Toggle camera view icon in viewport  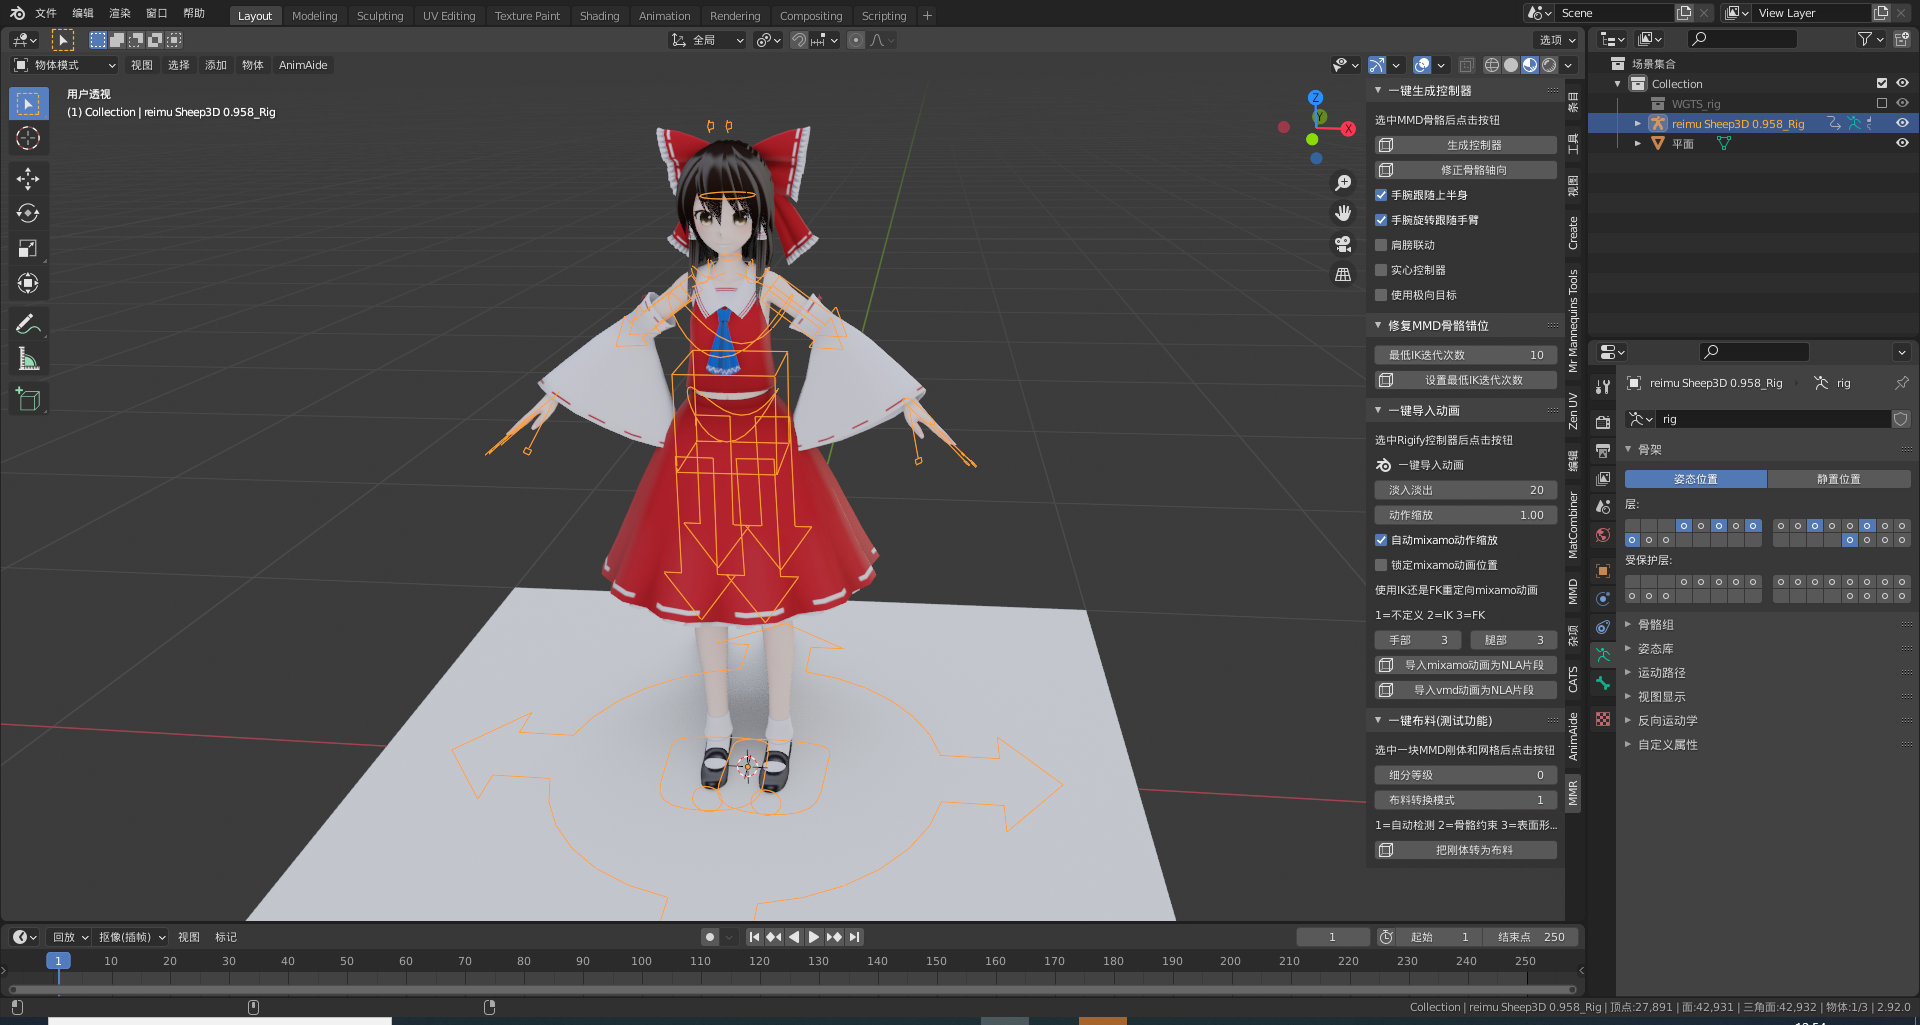click(1343, 243)
